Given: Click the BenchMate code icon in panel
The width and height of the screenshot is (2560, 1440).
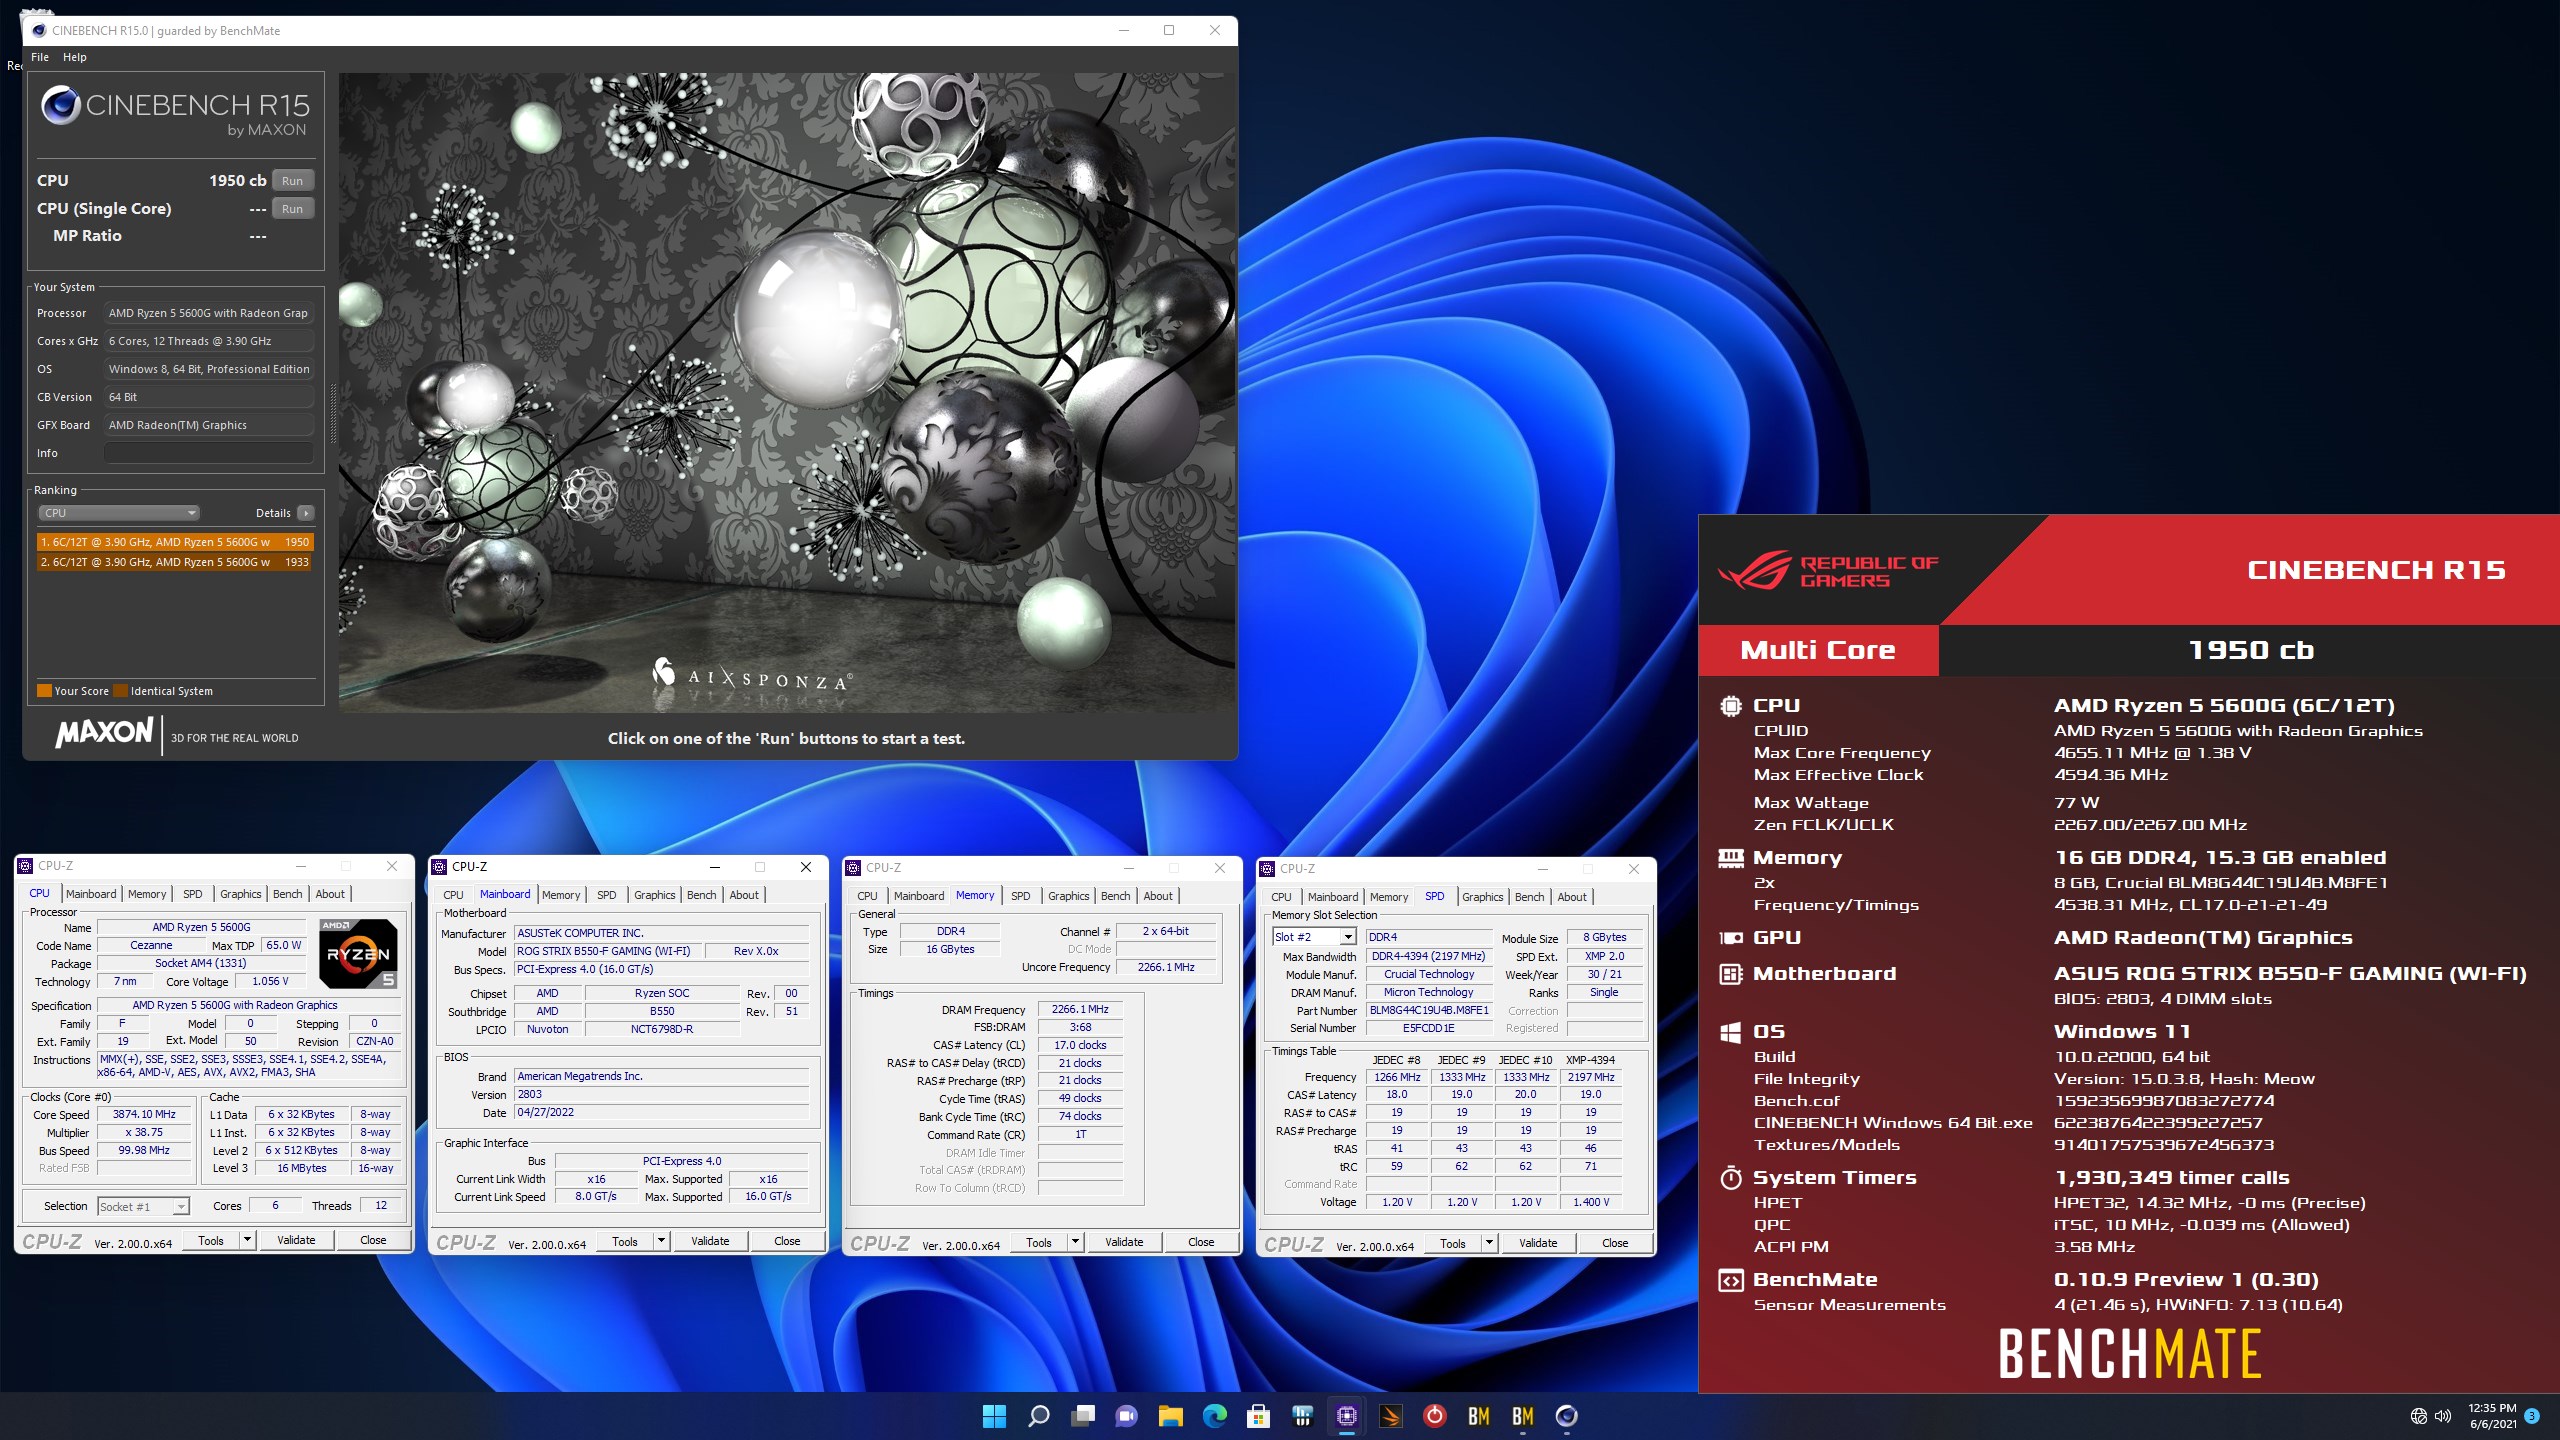Looking at the screenshot, I should pos(1731,1280).
